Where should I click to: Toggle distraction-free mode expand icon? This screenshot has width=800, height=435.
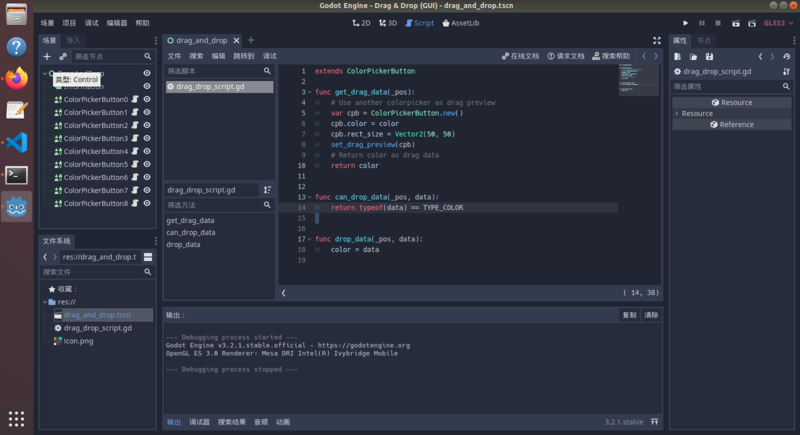click(x=657, y=41)
